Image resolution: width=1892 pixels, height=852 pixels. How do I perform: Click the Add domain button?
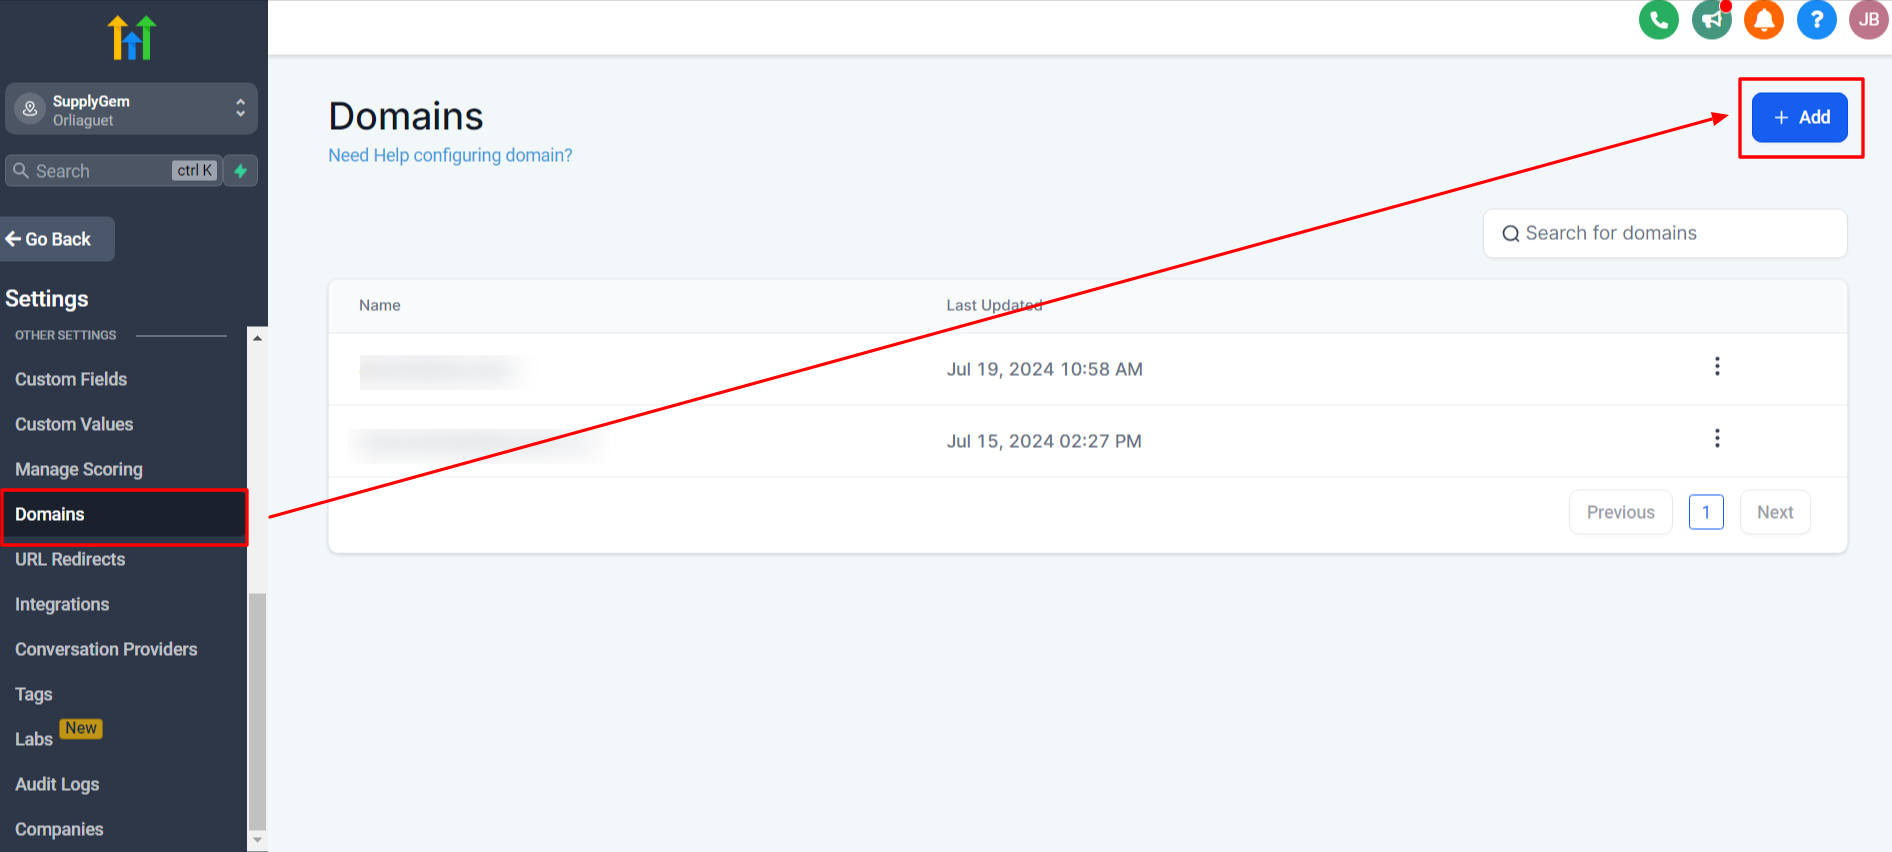click(1799, 118)
